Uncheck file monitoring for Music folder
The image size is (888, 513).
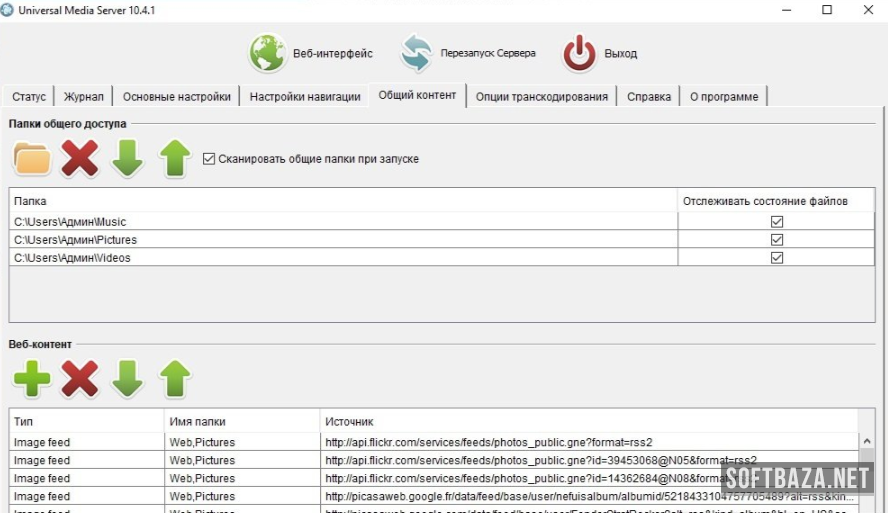pyautogui.click(x=776, y=222)
